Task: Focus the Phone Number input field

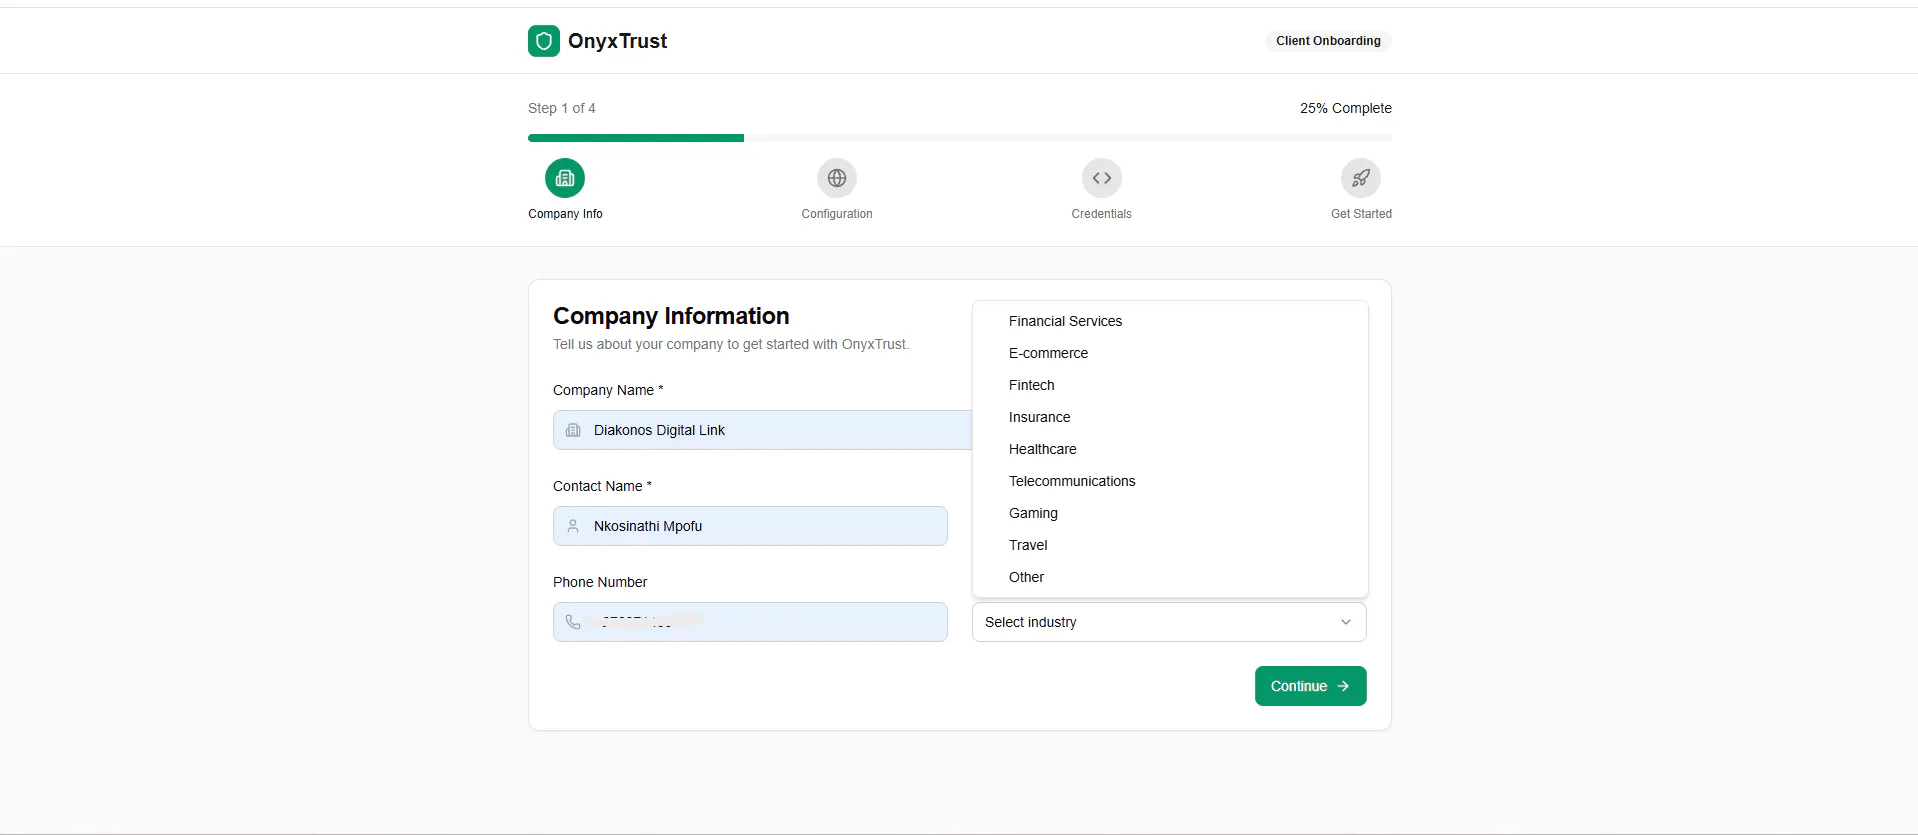Action: point(750,622)
